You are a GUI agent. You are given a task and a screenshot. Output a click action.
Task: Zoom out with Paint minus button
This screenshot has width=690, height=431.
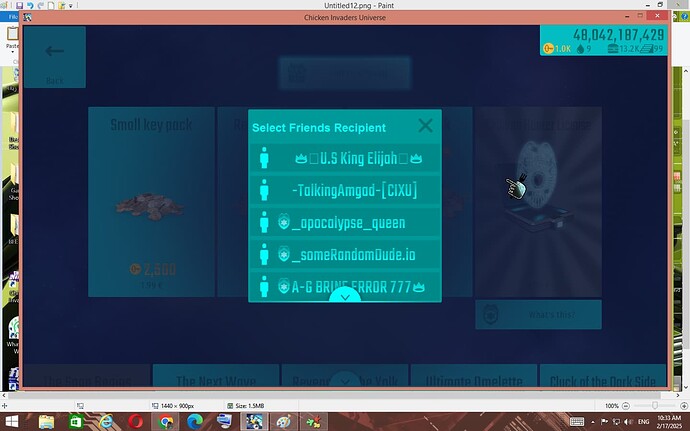point(626,405)
